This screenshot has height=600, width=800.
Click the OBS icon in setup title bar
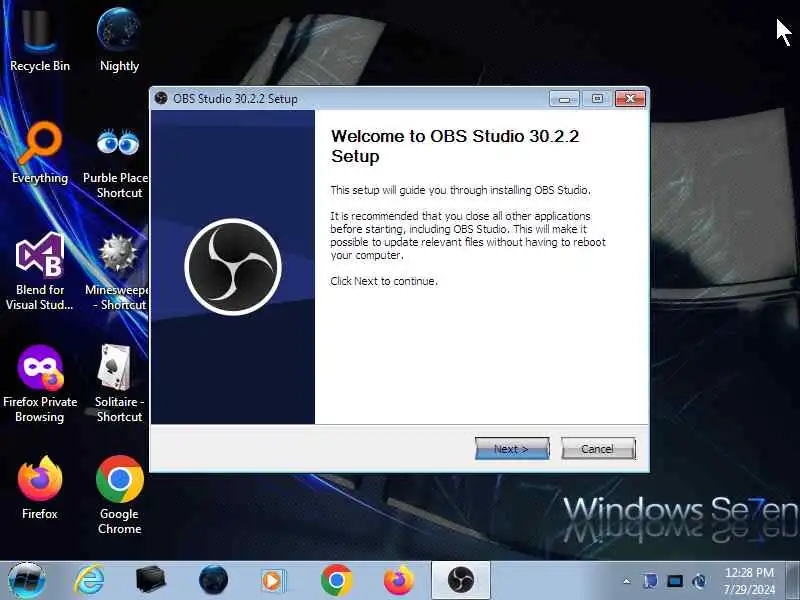pos(161,98)
